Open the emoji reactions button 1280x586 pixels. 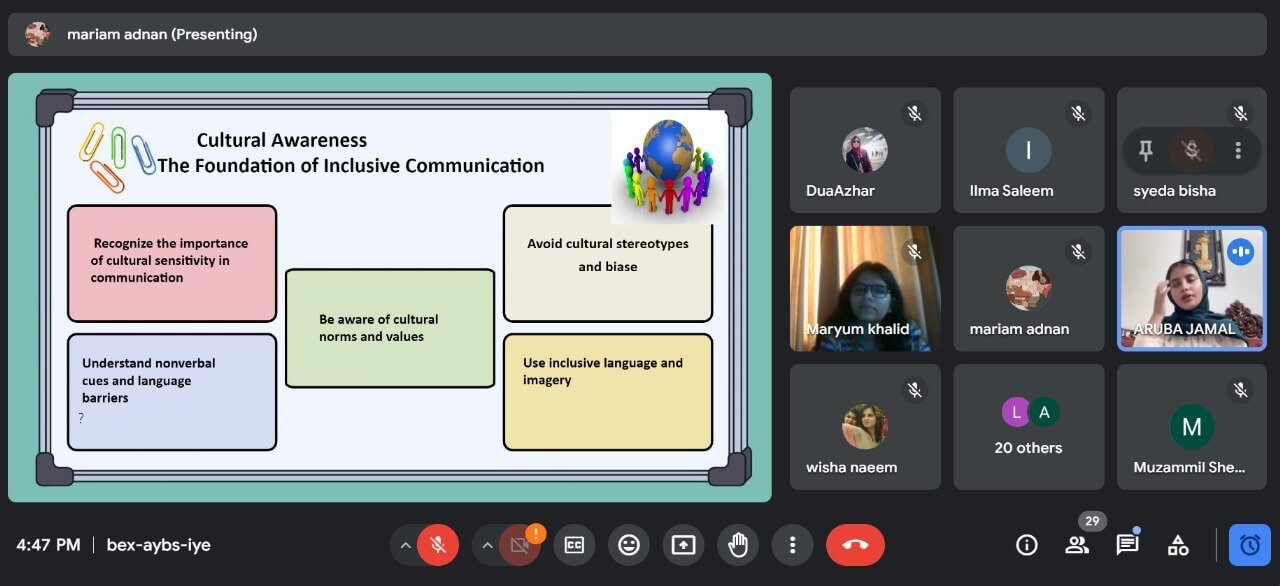(629, 545)
